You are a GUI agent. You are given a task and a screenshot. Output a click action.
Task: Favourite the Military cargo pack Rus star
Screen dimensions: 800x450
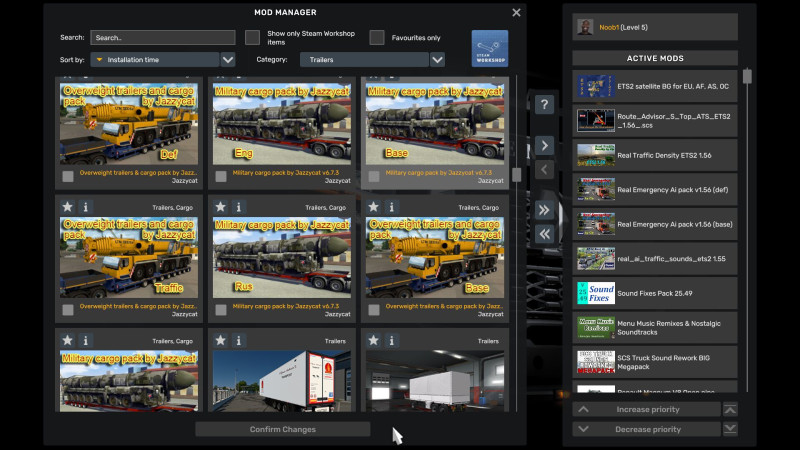coord(220,207)
